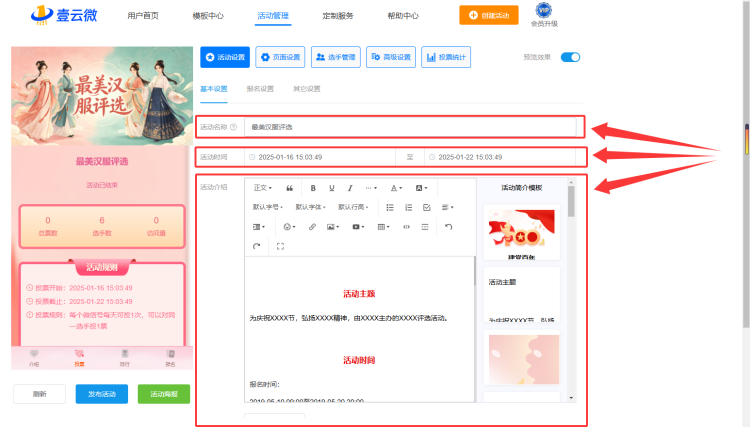Click the 壹云微 logo
Image resolution: width=750 pixels, height=427 pixels.
[64, 15]
